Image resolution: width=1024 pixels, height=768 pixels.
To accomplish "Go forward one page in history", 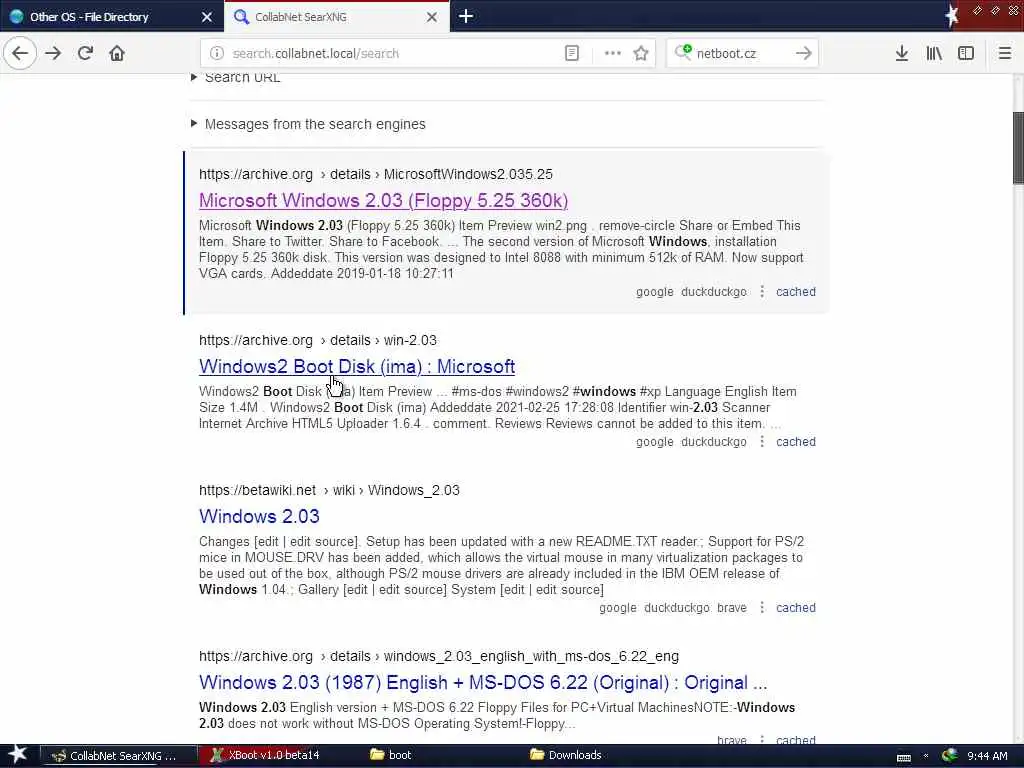I will [53, 53].
